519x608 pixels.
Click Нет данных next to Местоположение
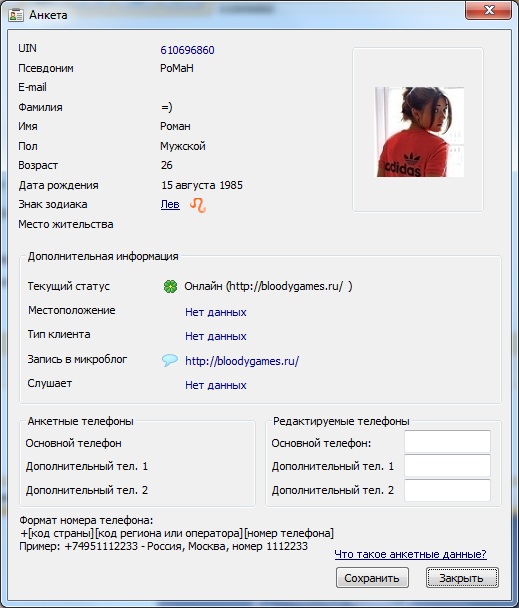coord(216,312)
